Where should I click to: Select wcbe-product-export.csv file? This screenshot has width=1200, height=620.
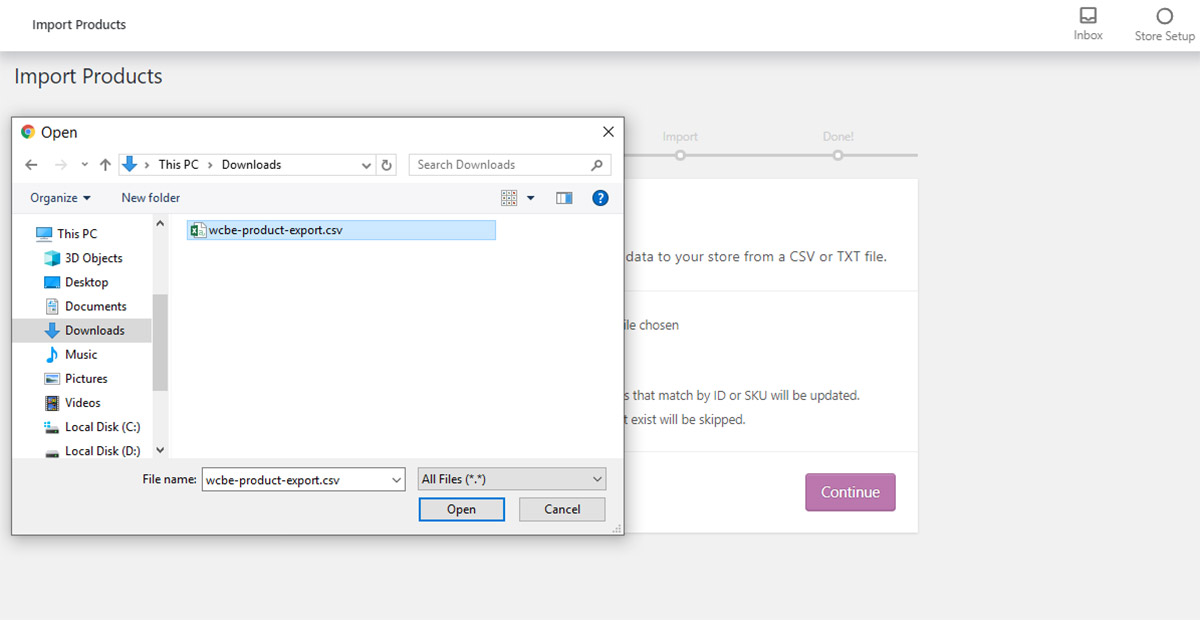[x=275, y=230]
